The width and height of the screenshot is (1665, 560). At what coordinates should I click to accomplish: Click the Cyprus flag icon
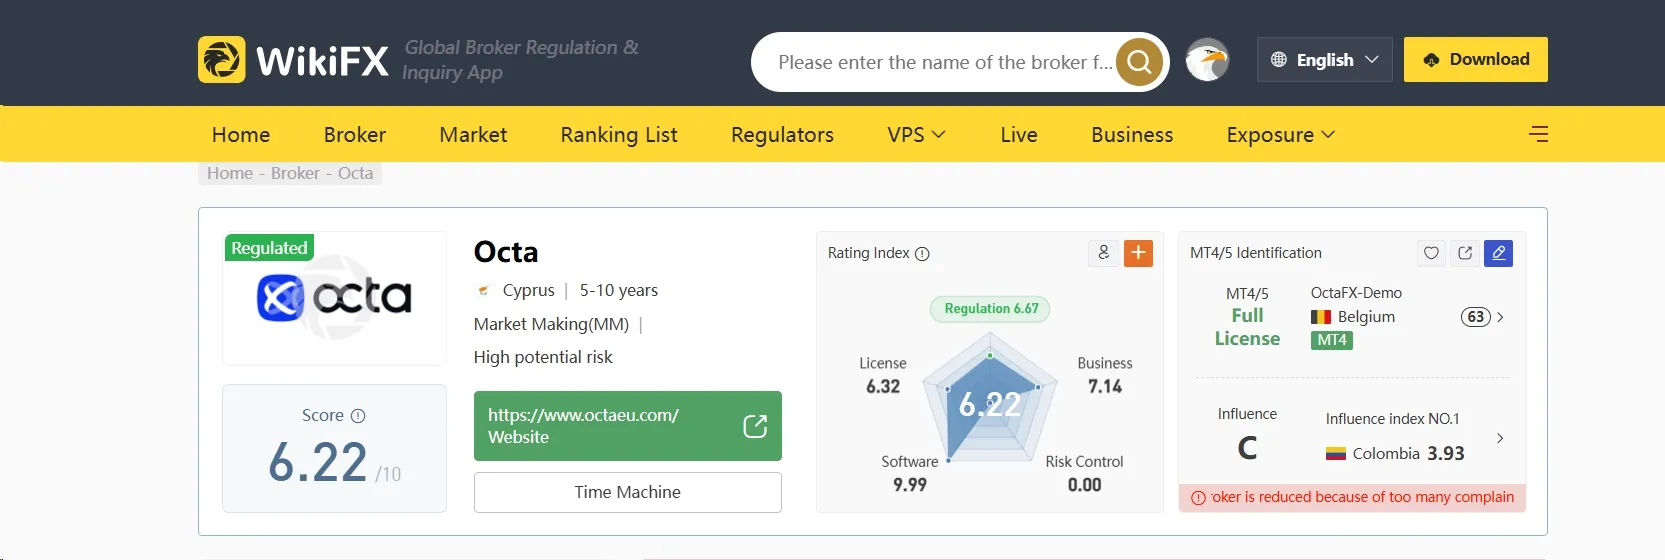coord(483,291)
